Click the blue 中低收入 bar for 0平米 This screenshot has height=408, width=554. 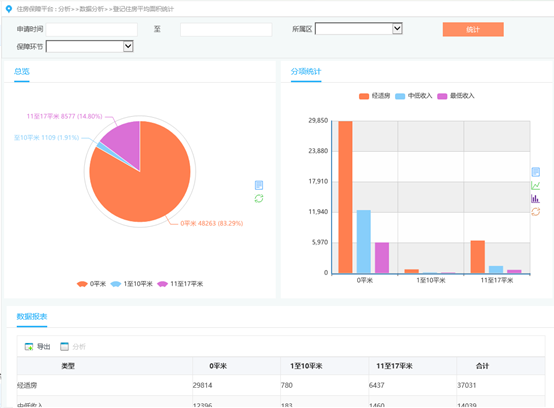coord(364,242)
